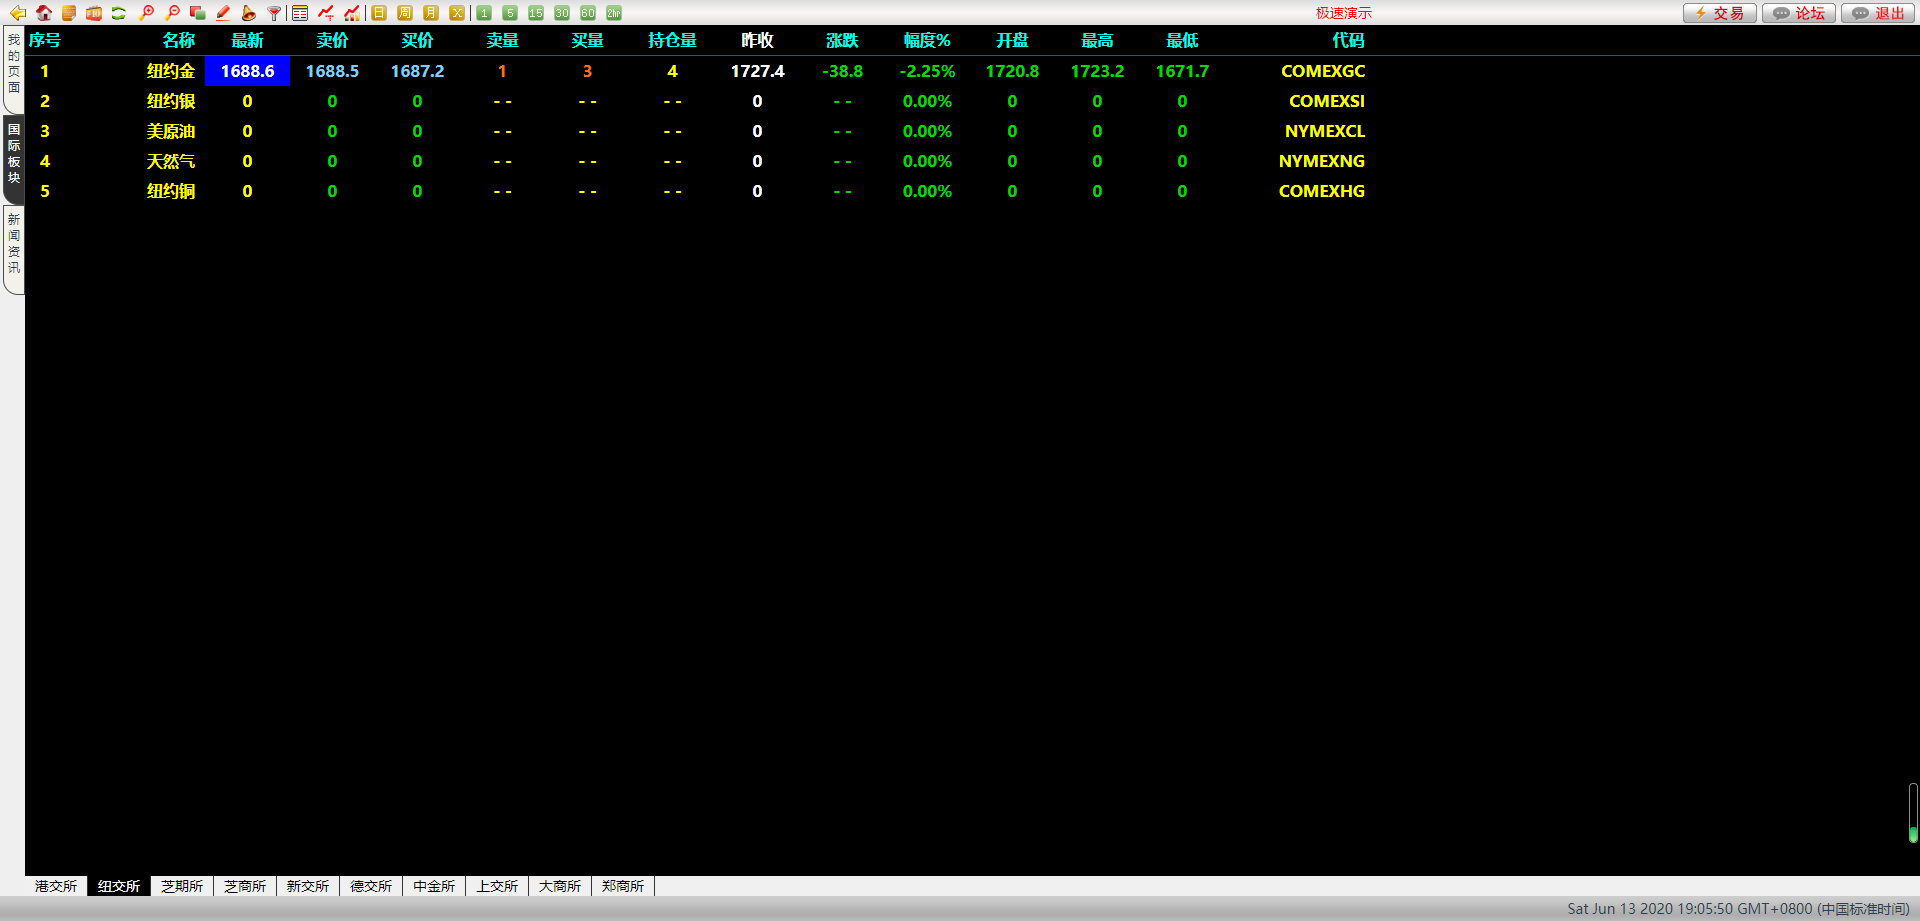The image size is (1920, 921).
Task: Open the quote list table icon
Action: (300, 13)
